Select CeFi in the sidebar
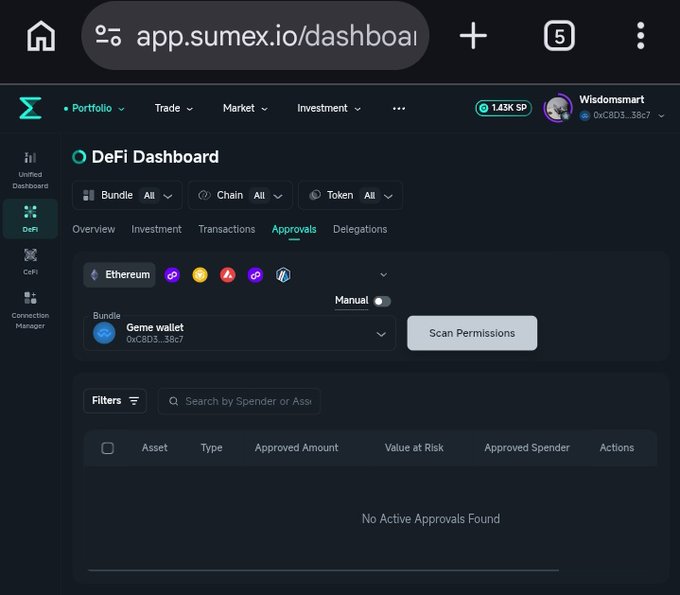The height and width of the screenshot is (595, 680). tap(30, 262)
